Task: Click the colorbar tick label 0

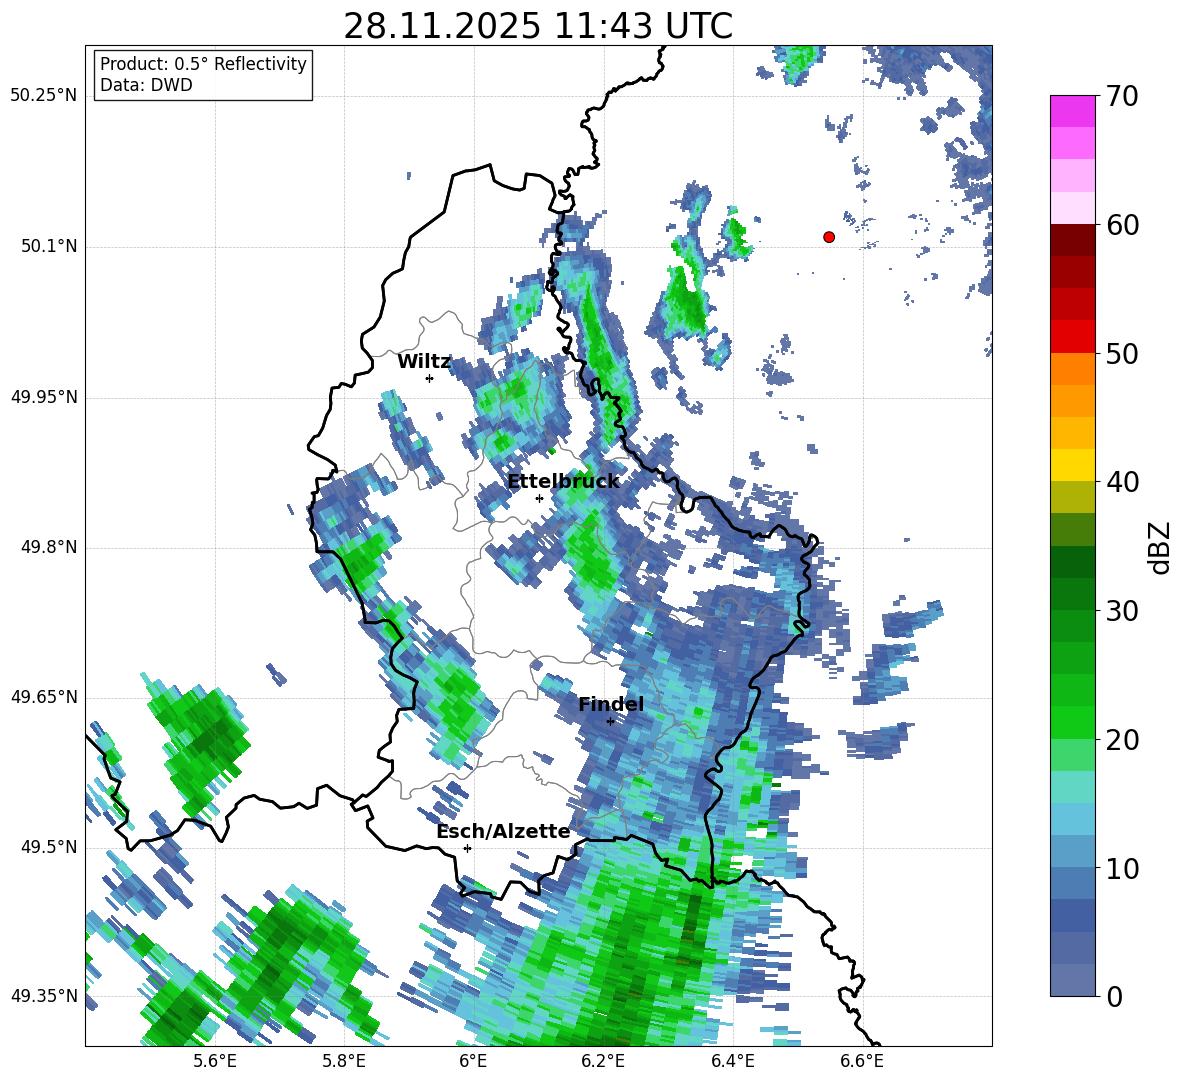Action: tap(1115, 996)
